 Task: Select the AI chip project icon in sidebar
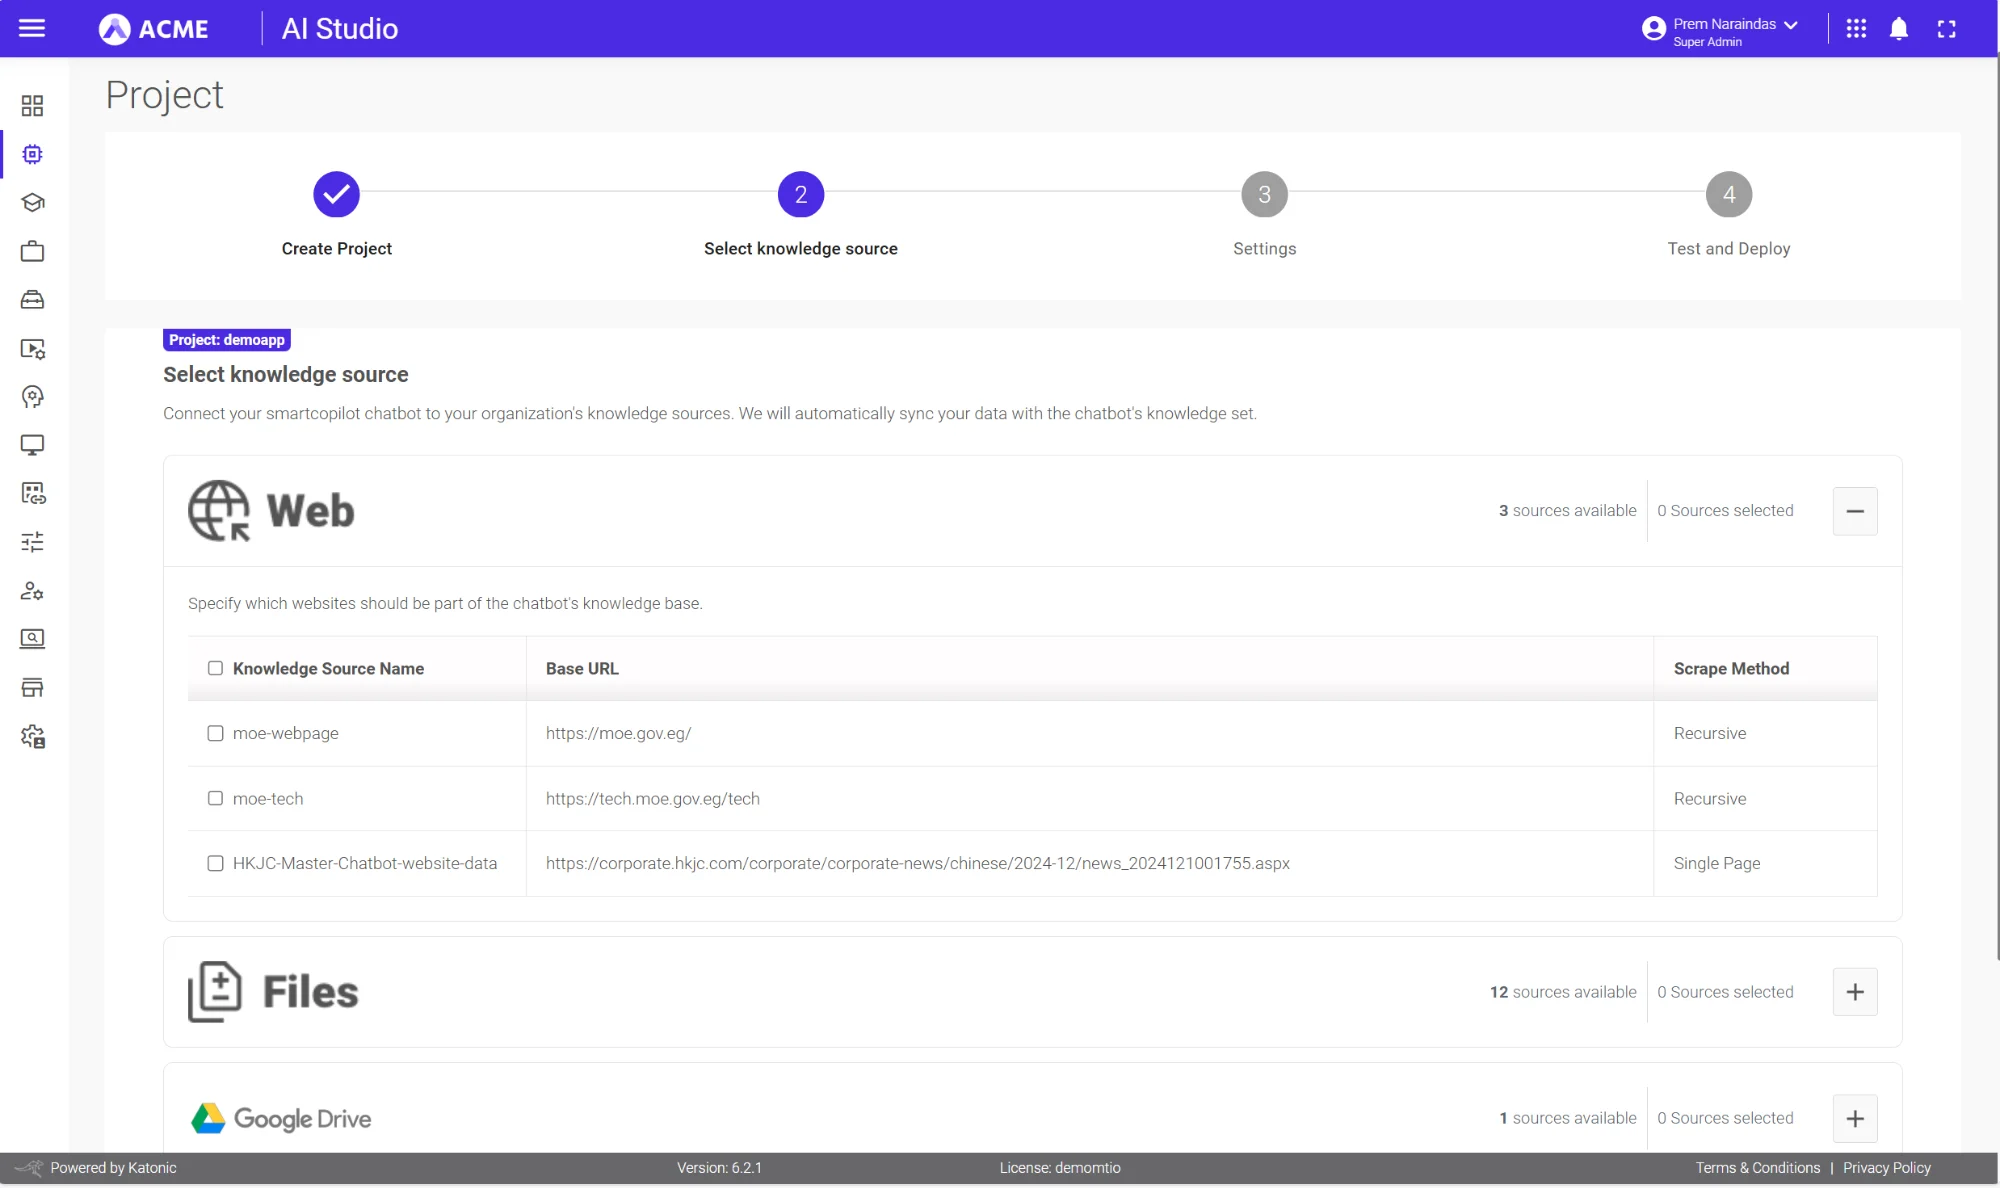33,154
